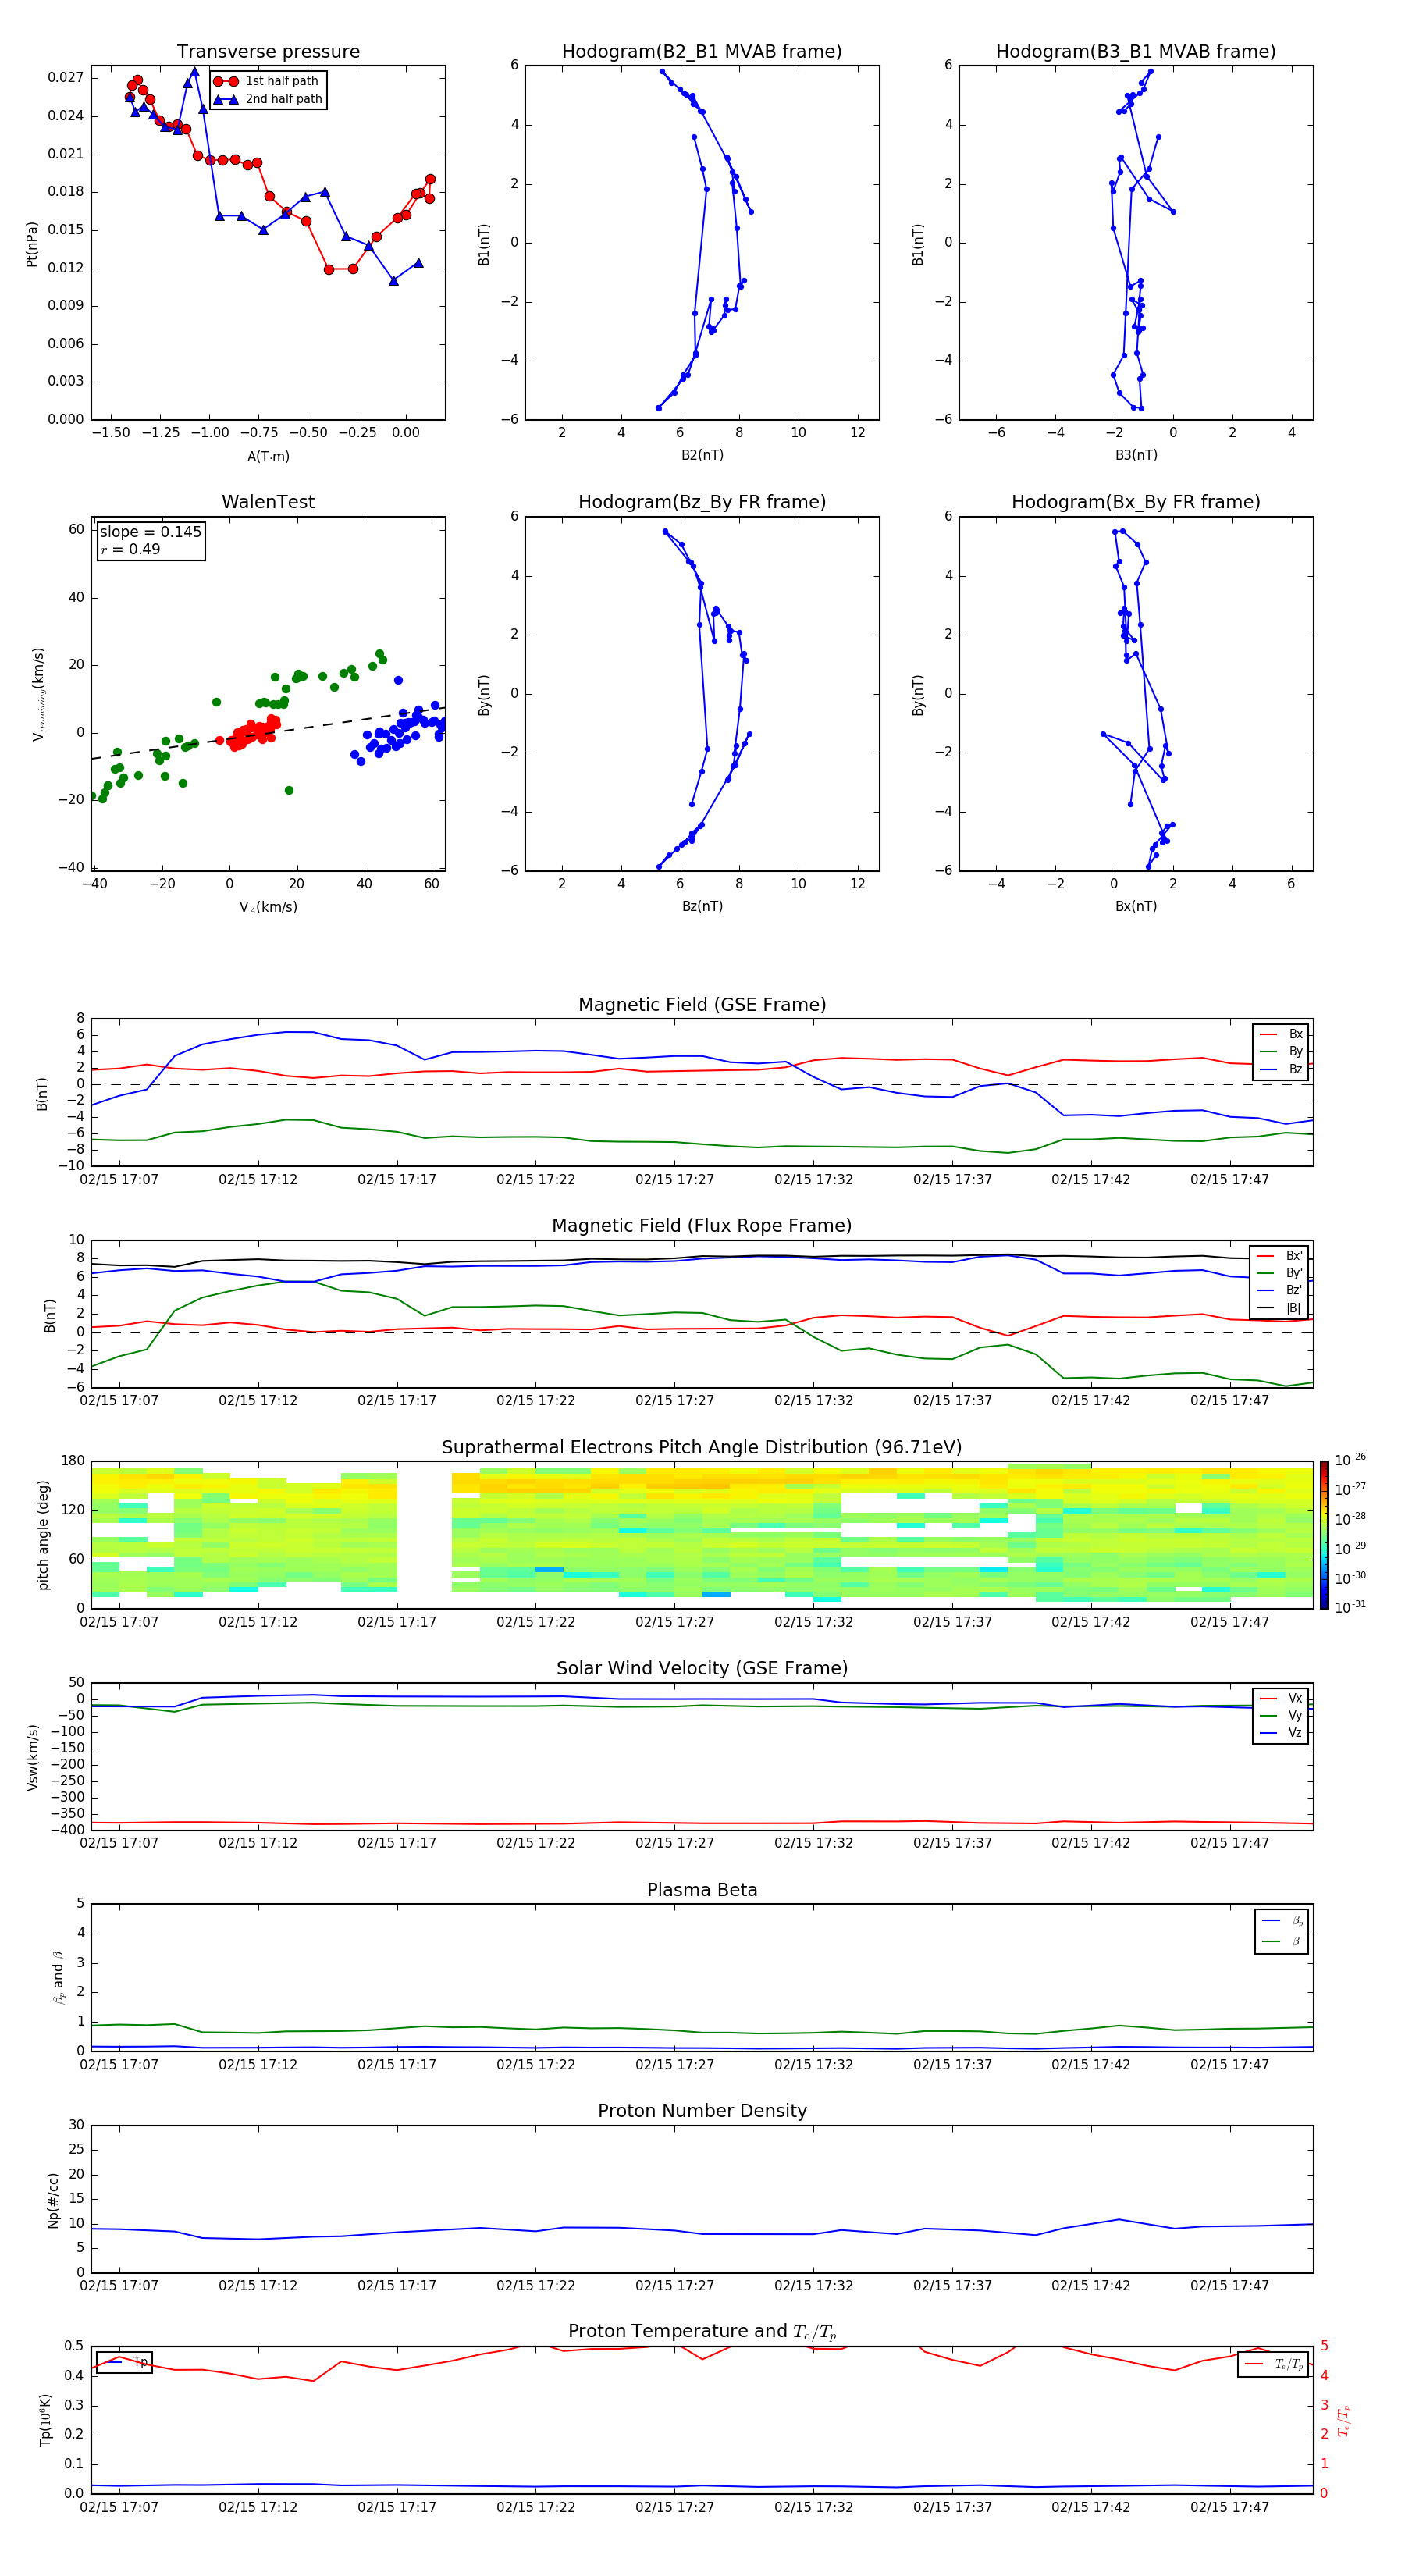The width and height of the screenshot is (1405, 2576).
Task: Click the Bz entry in GSE Frame legend
Action: click(1281, 1069)
